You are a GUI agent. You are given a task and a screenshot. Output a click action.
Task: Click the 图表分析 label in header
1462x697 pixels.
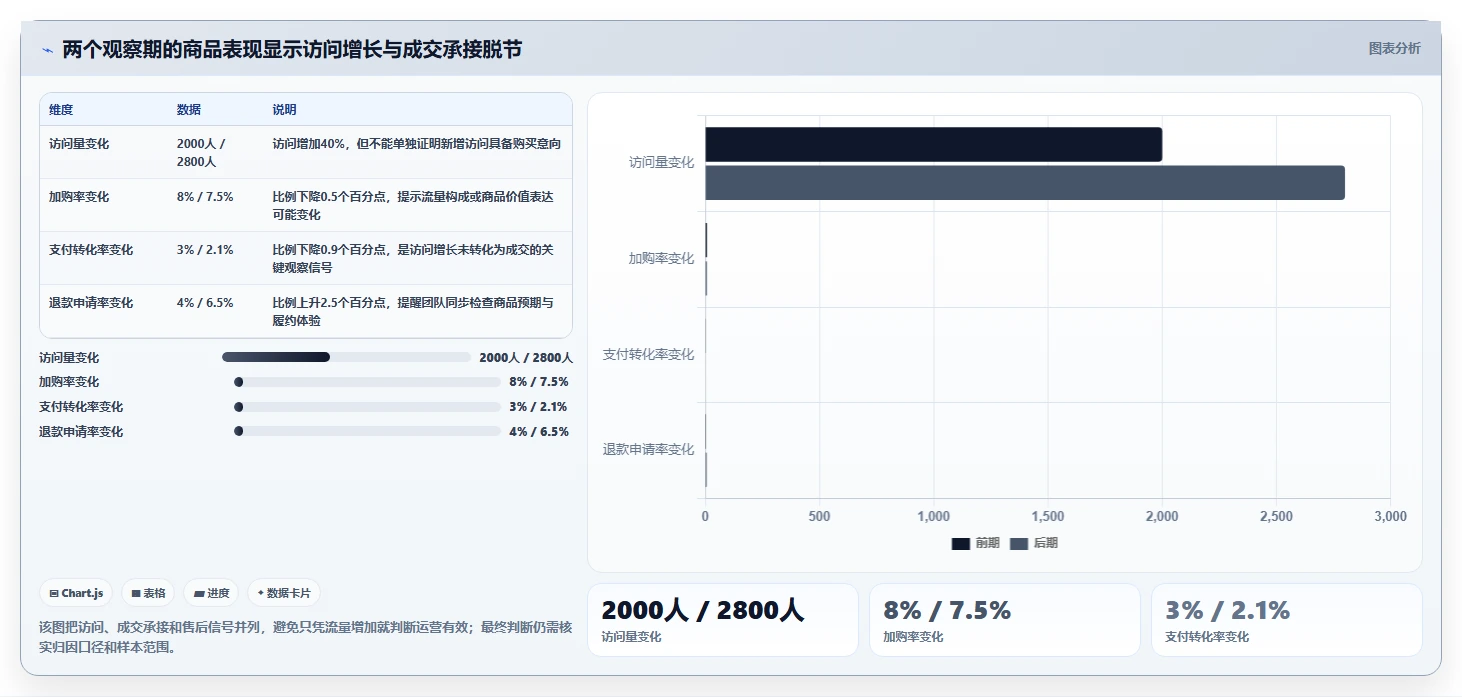click(1394, 48)
